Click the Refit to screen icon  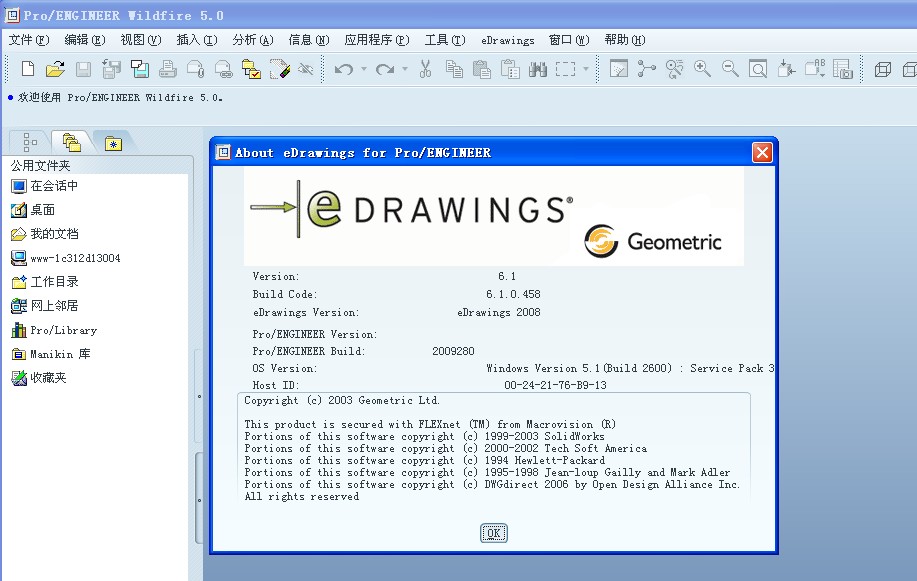(x=758, y=69)
